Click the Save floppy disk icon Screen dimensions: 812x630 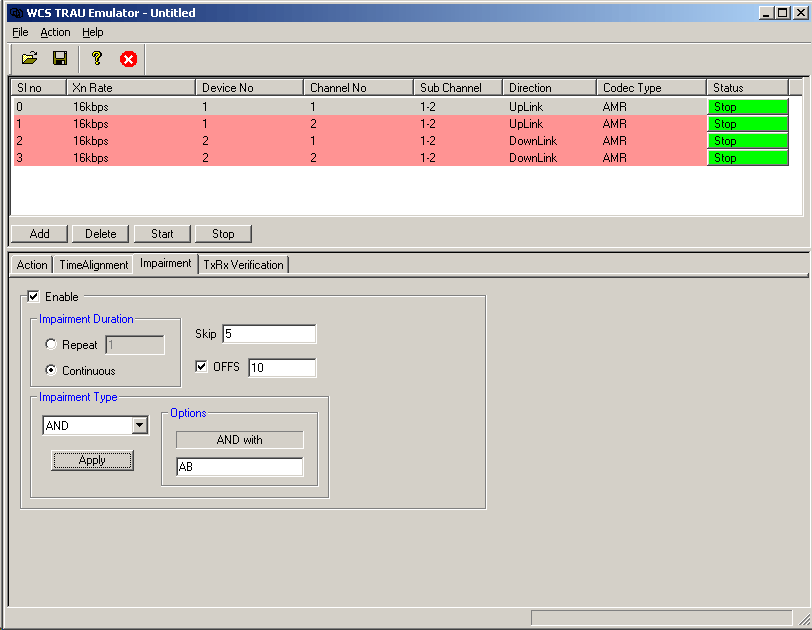click(x=60, y=59)
